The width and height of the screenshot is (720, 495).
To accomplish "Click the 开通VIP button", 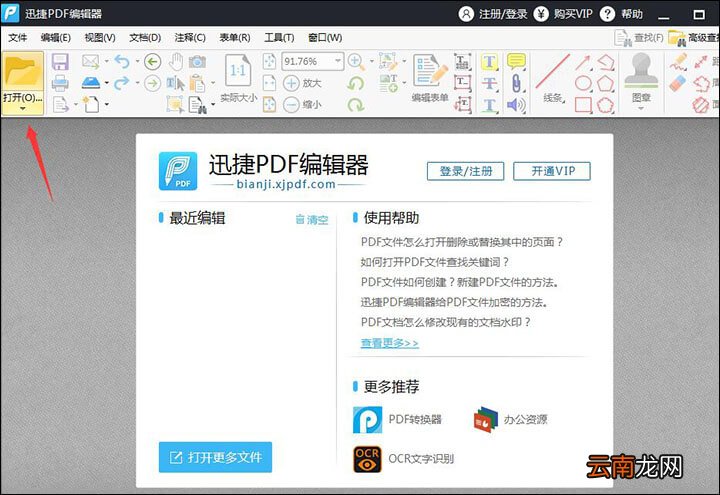I will click(x=552, y=171).
